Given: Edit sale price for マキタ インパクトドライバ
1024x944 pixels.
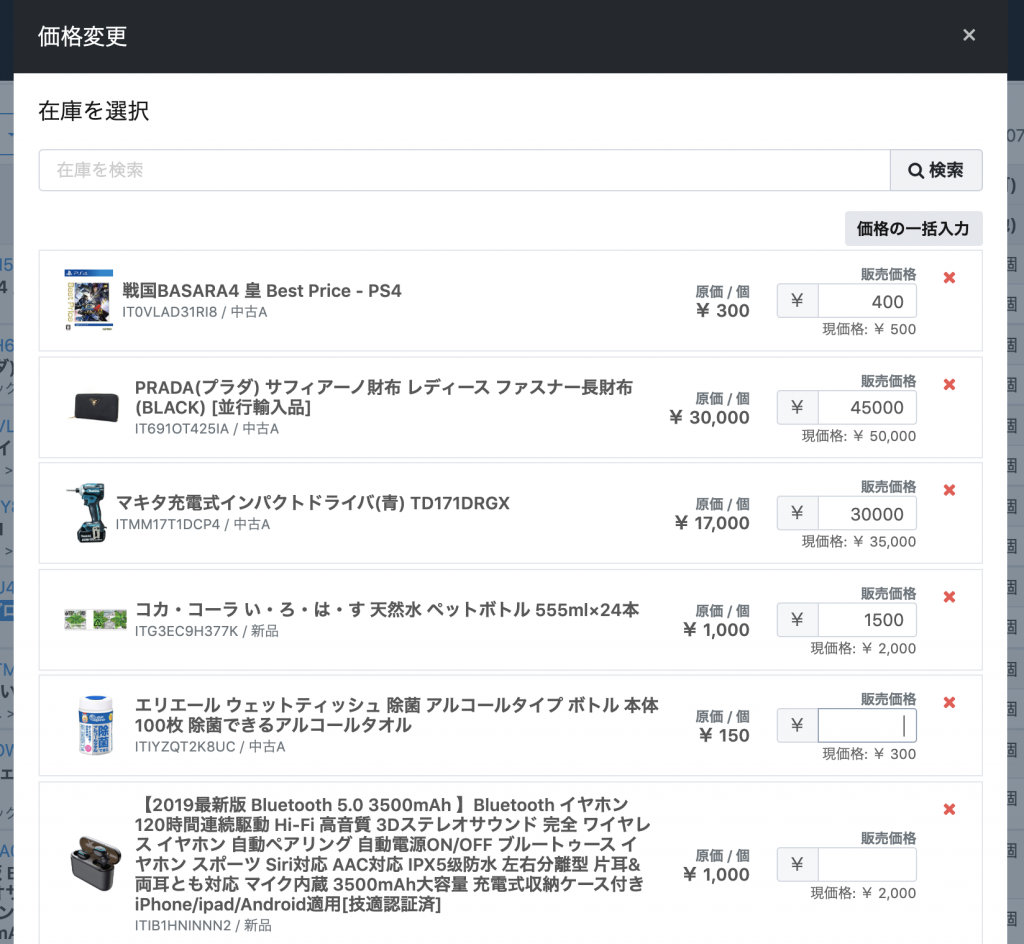Looking at the screenshot, I should [x=867, y=514].
